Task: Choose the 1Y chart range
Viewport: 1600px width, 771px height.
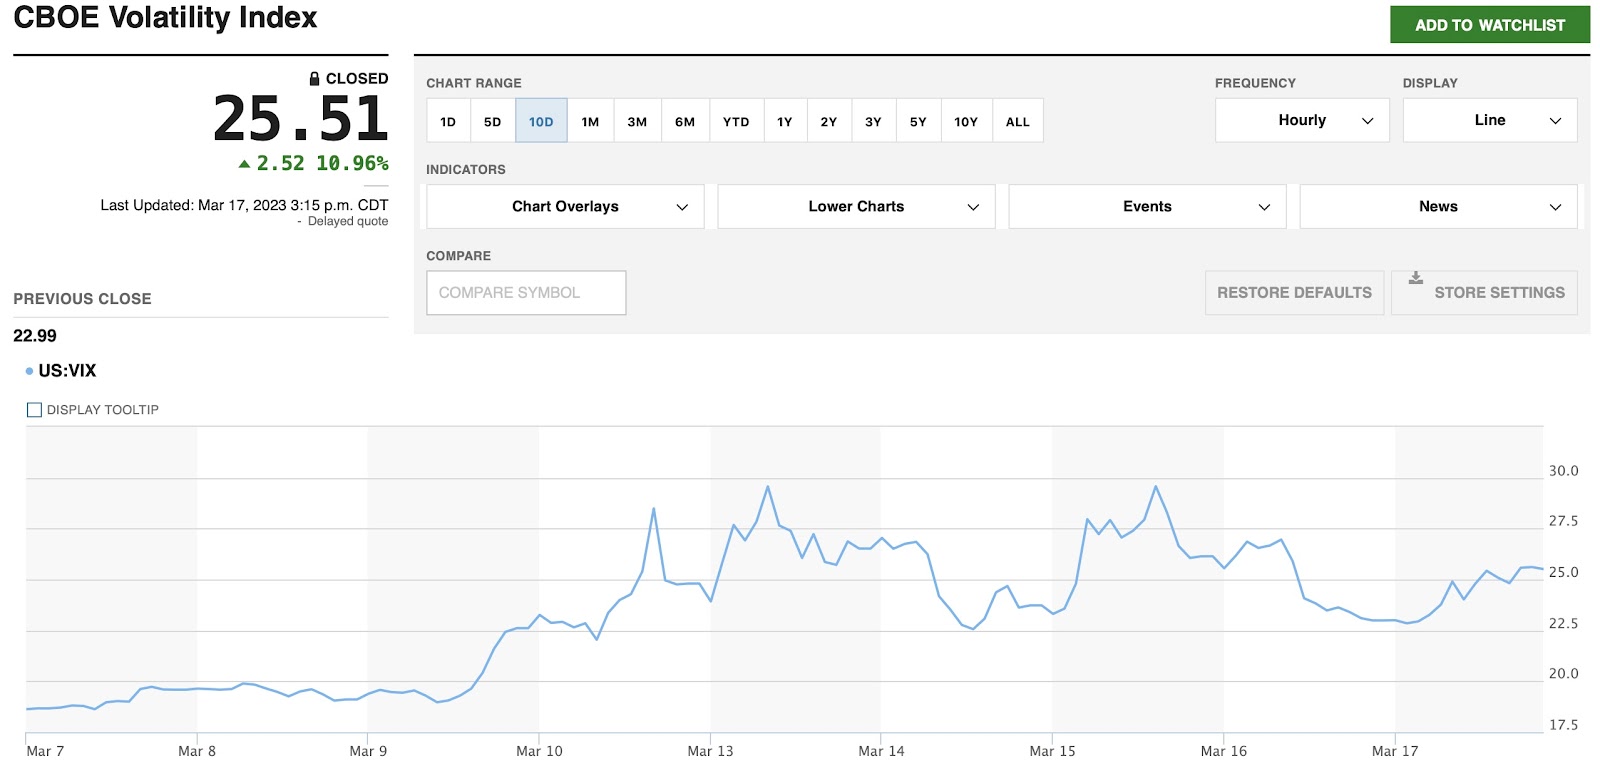Action: pos(785,121)
